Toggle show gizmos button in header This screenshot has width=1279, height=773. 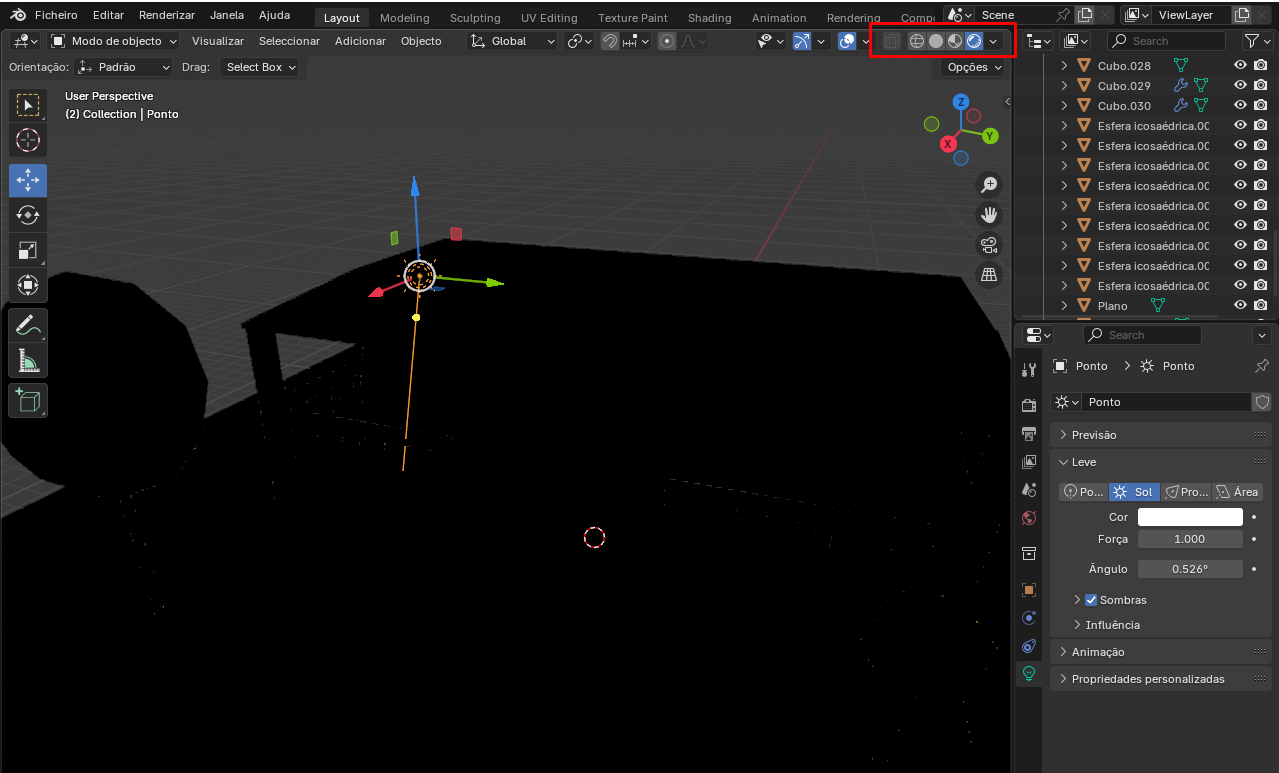pos(802,41)
